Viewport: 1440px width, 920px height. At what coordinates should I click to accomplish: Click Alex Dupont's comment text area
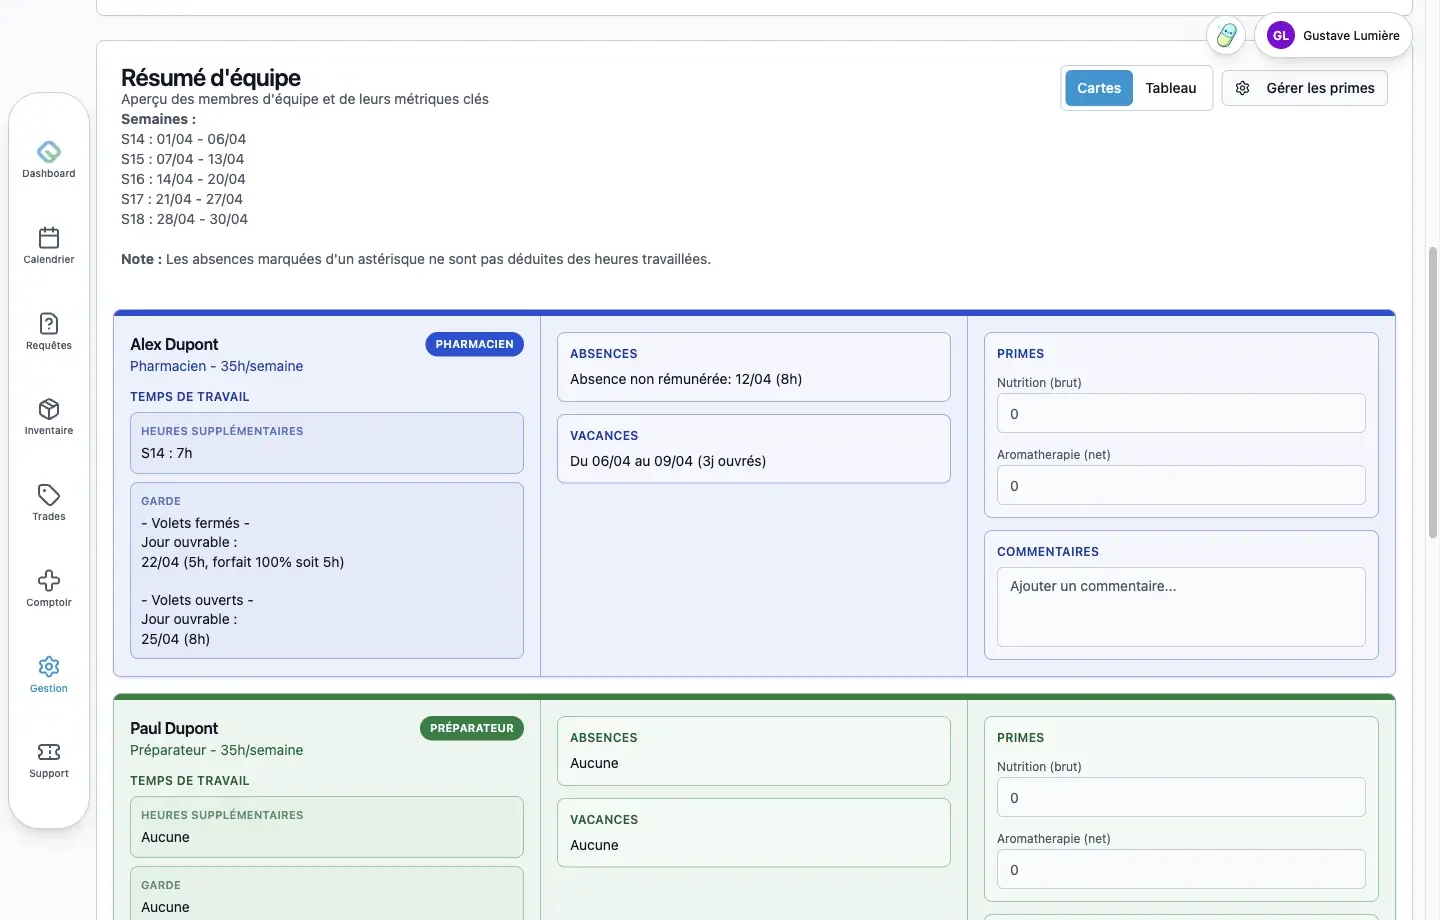tap(1181, 607)
